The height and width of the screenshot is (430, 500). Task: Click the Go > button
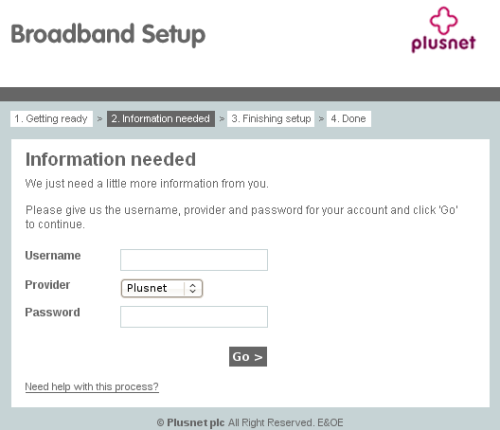(x=248, y=357)
